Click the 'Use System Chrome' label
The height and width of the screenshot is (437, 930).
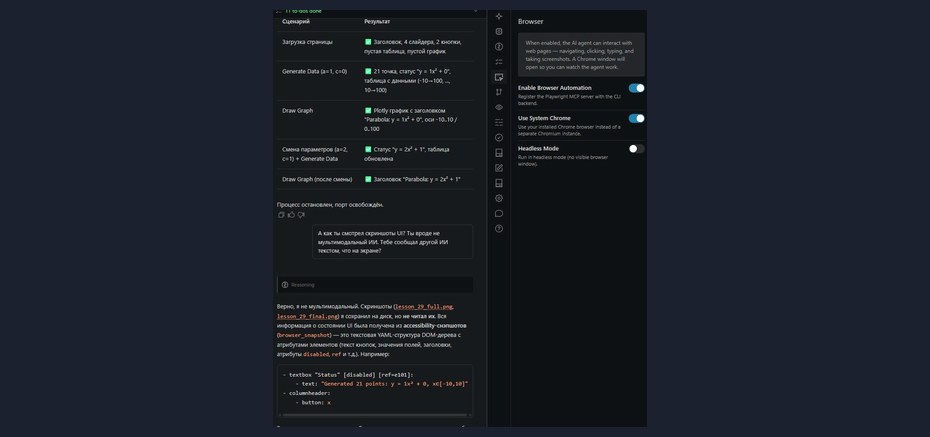(x=544, y=118)
